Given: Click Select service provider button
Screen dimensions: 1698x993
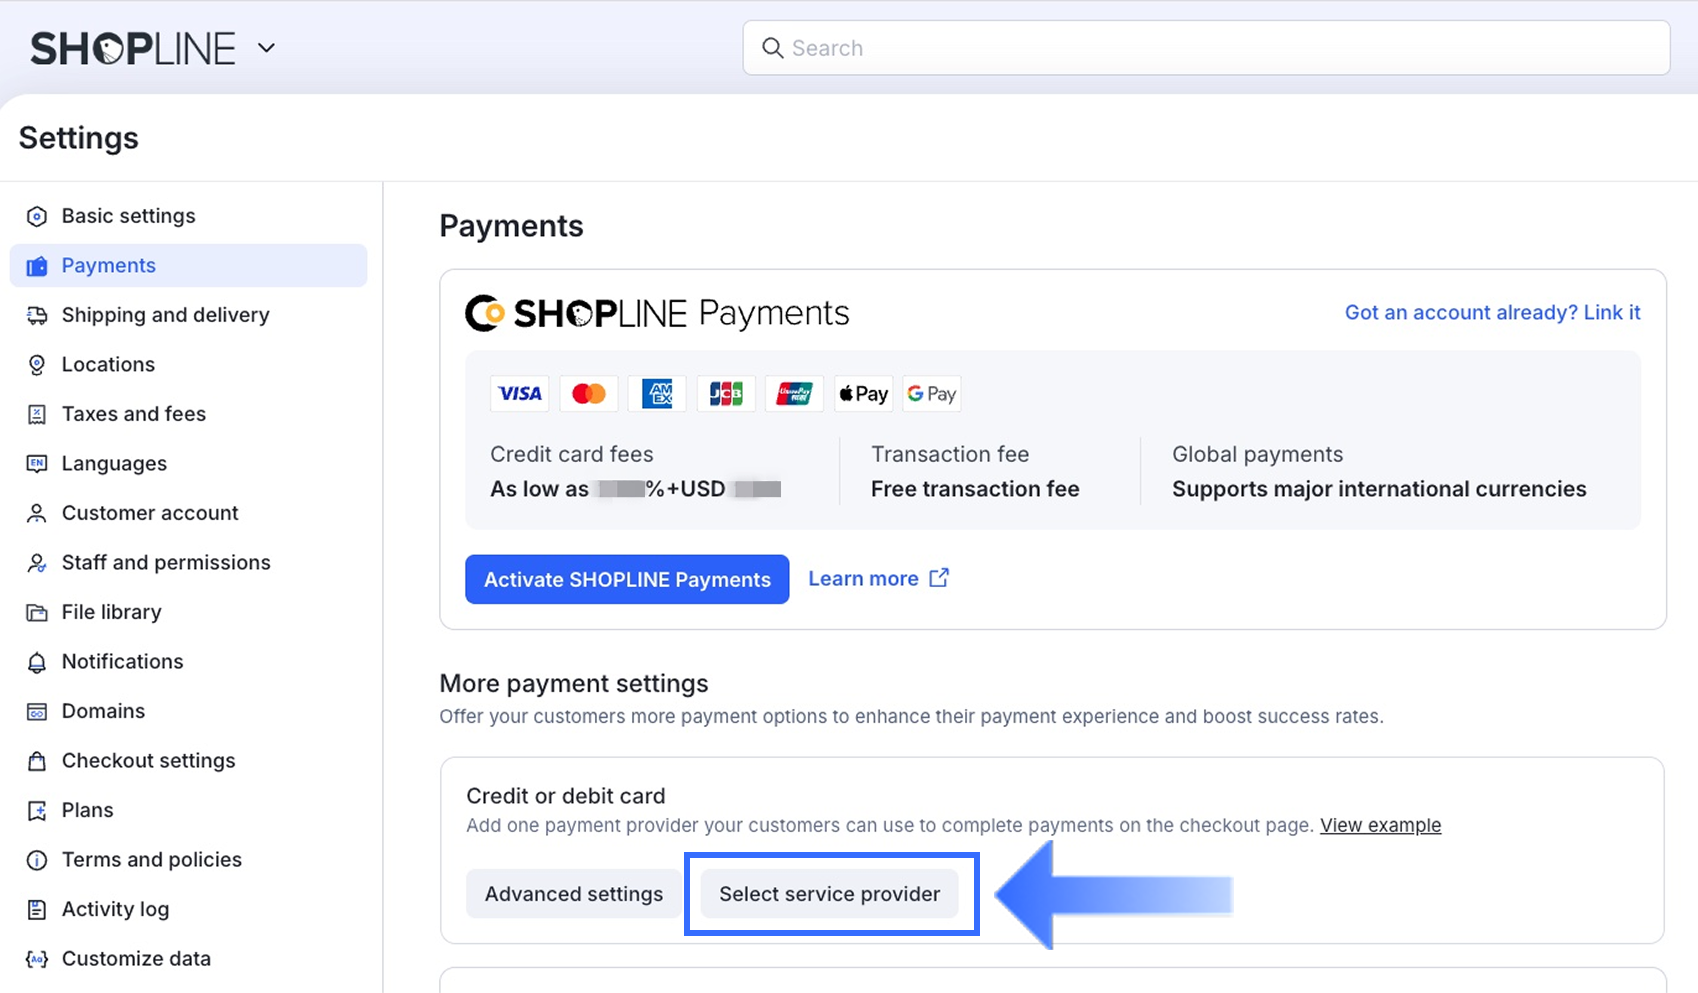Looking at the screenshot, I should pos(829,894).
